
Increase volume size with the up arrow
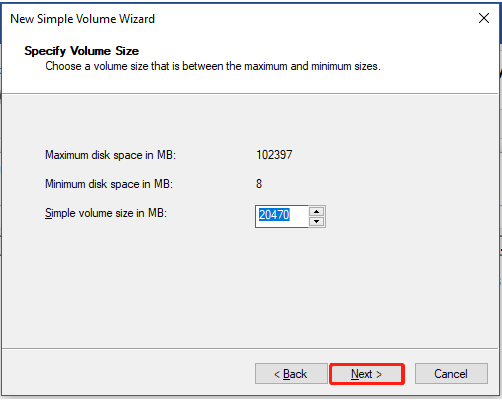coord(316,211)
